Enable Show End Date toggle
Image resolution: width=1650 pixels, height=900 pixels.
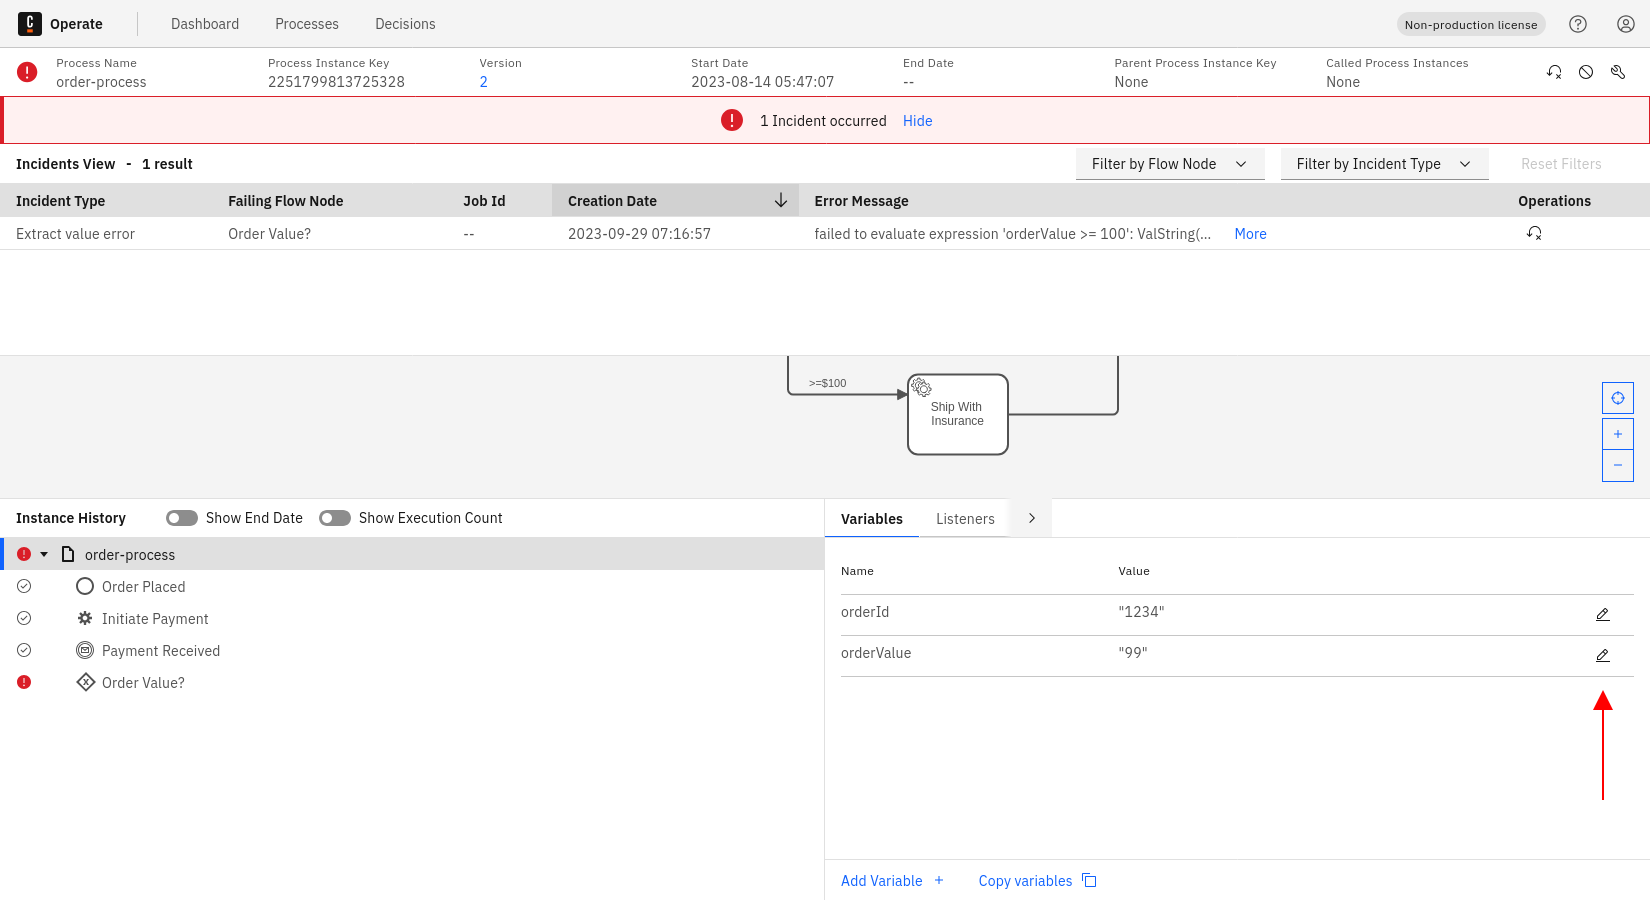pos(182,518)
